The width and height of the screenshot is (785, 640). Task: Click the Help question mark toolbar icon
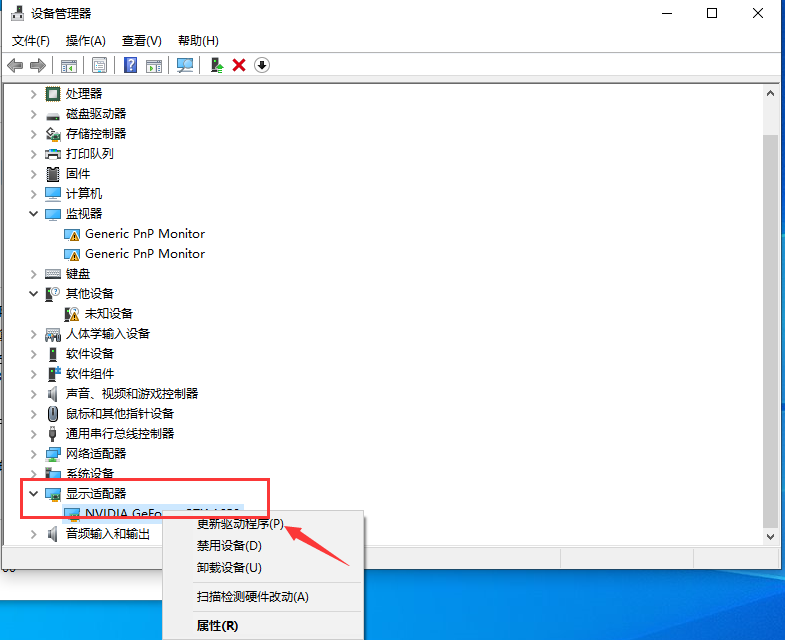point(130,65)
